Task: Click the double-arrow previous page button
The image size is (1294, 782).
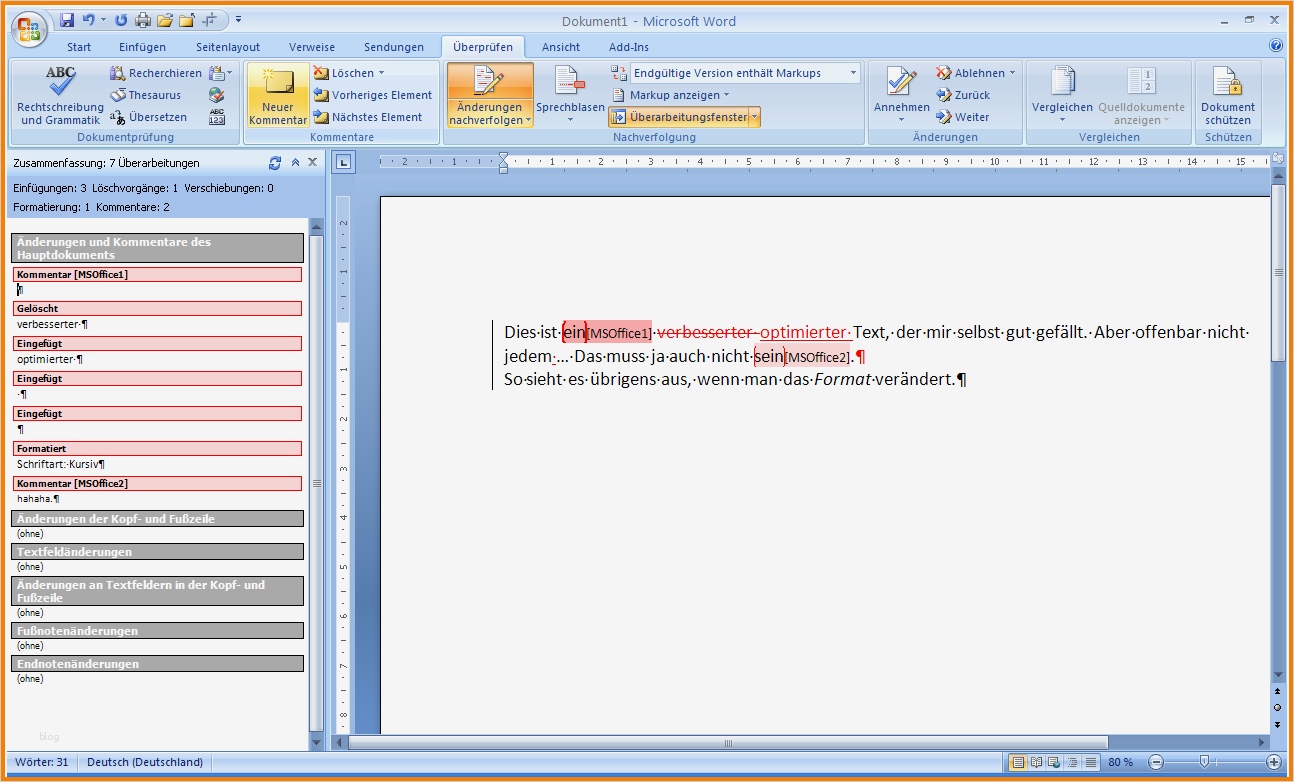Action: coord(1277,691)
